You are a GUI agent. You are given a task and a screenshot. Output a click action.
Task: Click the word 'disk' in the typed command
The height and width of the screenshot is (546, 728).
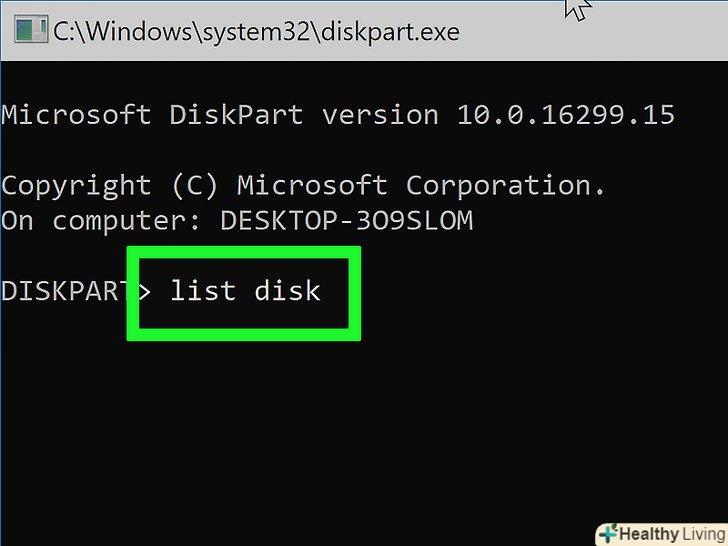coord(287,292)
